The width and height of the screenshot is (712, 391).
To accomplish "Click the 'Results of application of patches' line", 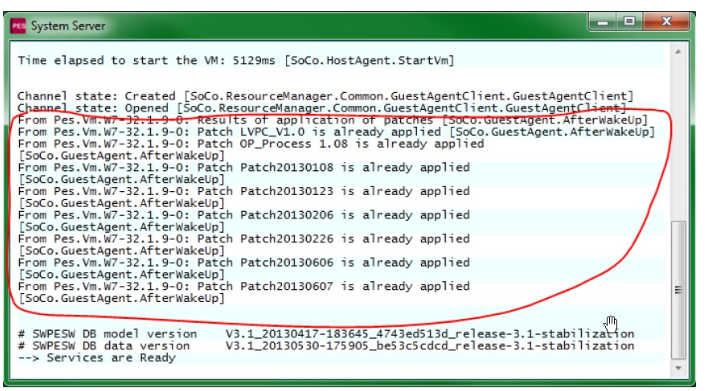I will click(332, 120).
